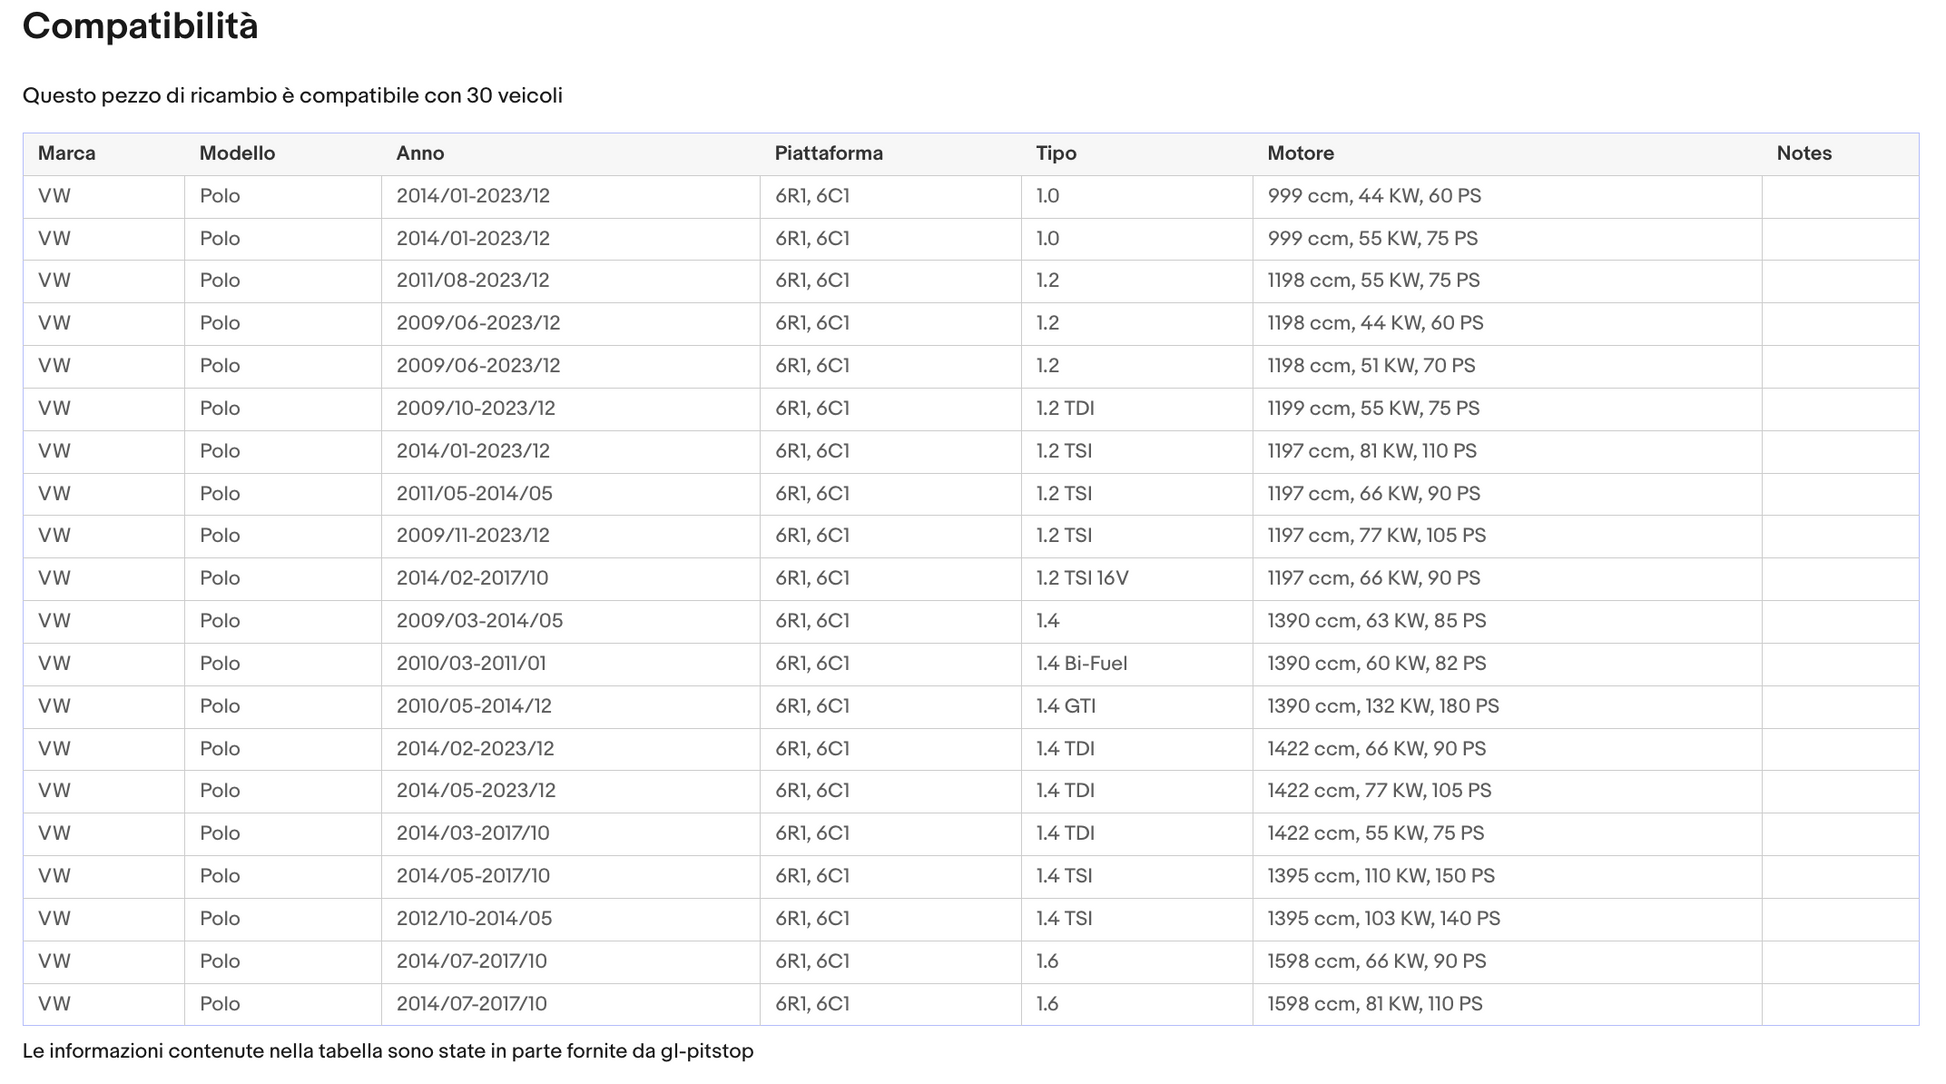Click the text about 30 compatible vehicles
Viewport: 1946px width, 1084px height.
click(292, 96)
